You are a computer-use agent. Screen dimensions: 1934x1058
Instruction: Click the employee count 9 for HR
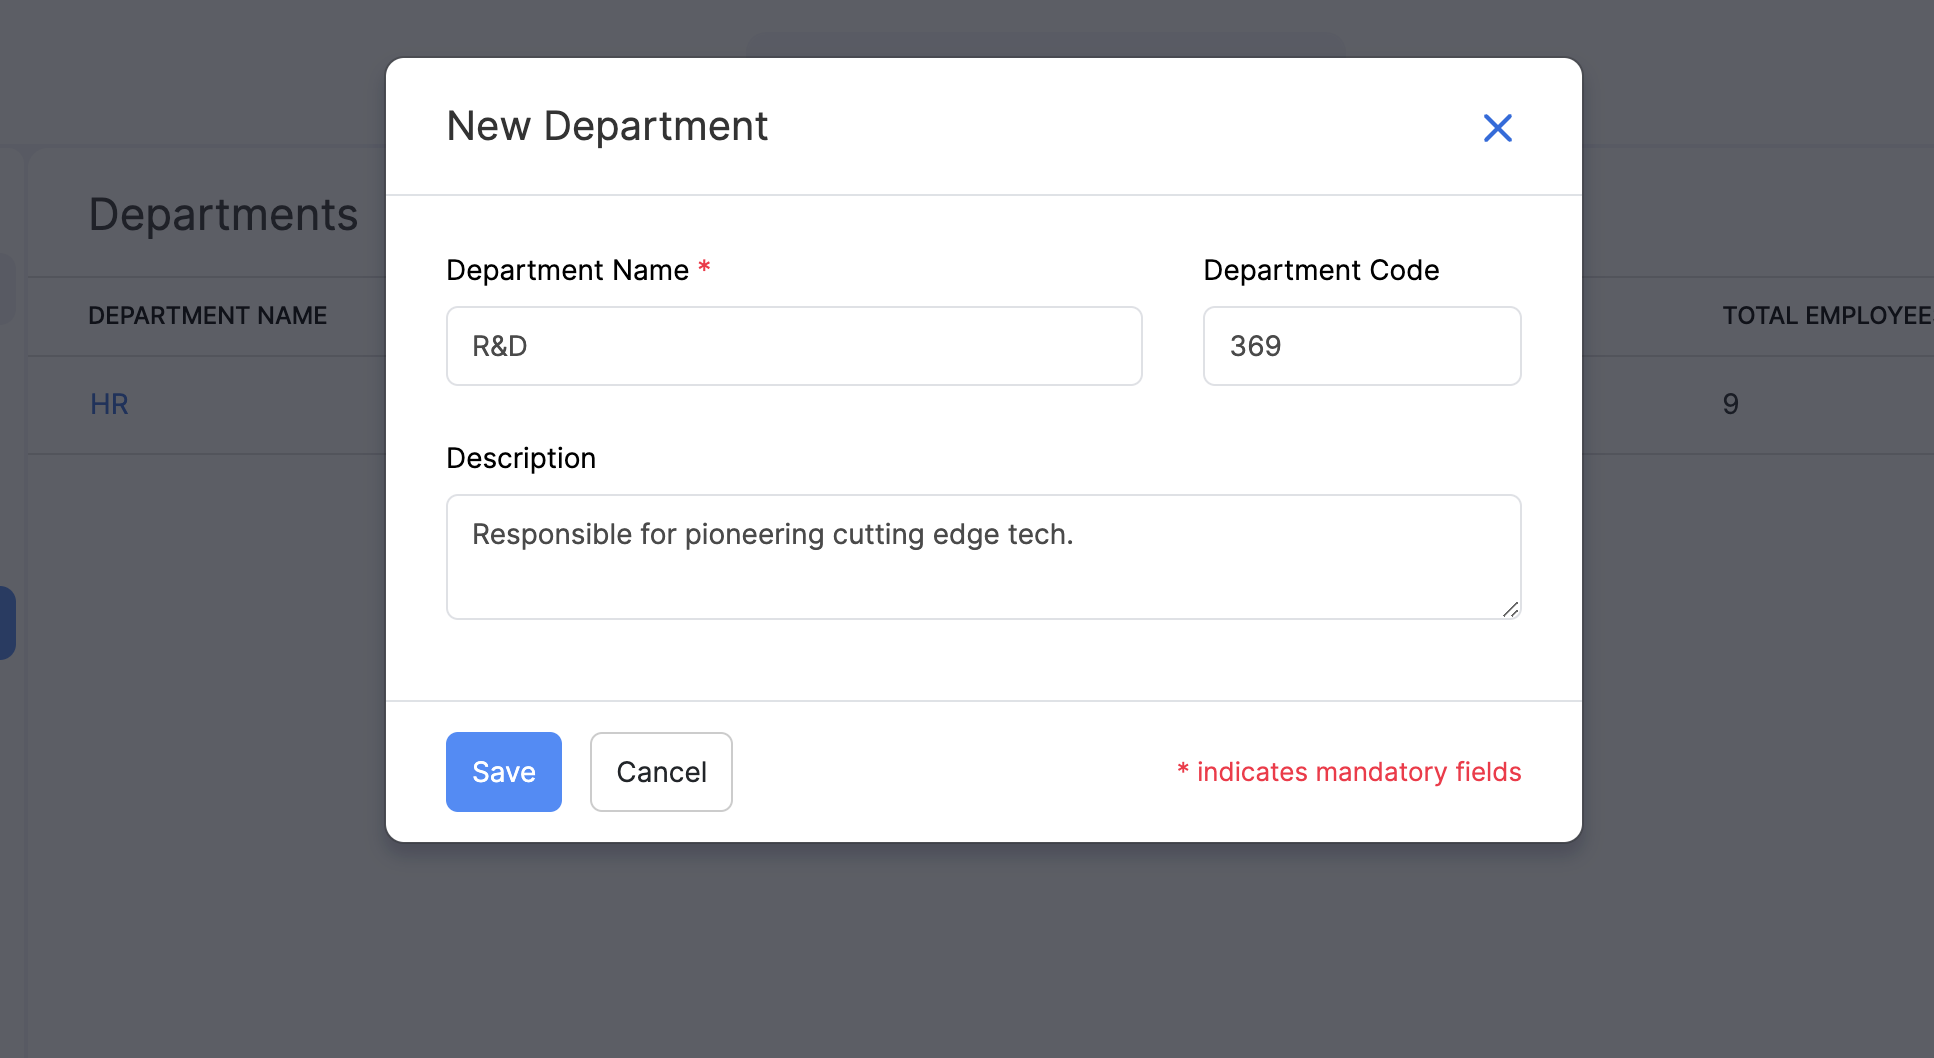point(1729,404)
